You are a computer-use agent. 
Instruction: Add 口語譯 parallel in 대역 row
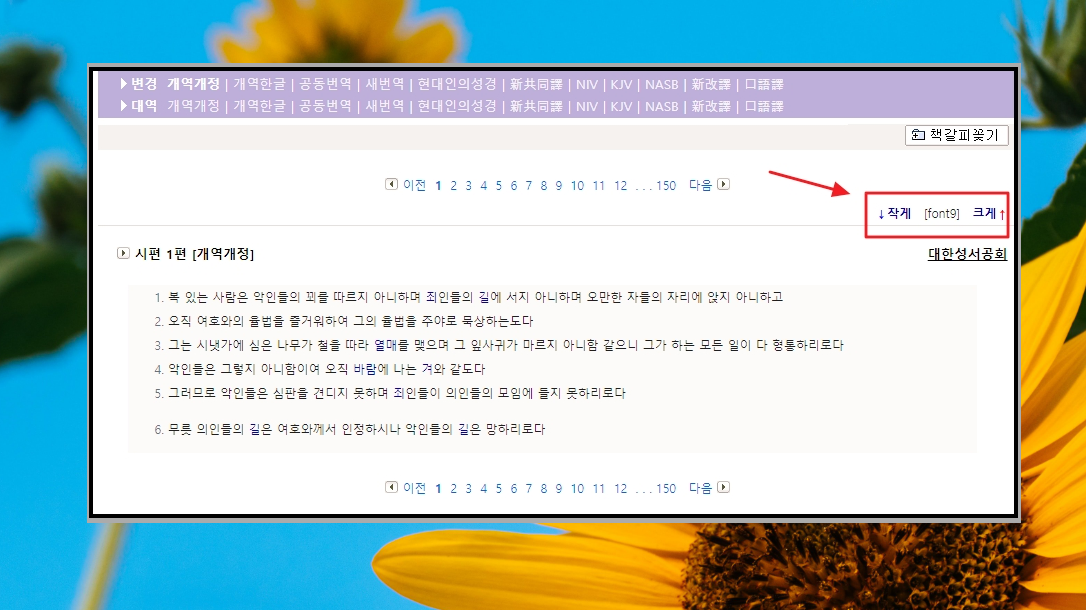coord(764,107)
